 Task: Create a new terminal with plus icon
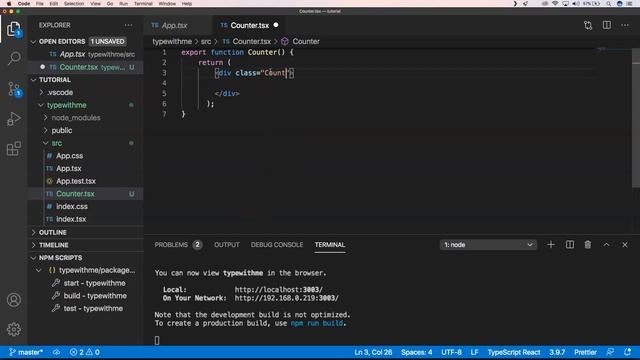551,244
